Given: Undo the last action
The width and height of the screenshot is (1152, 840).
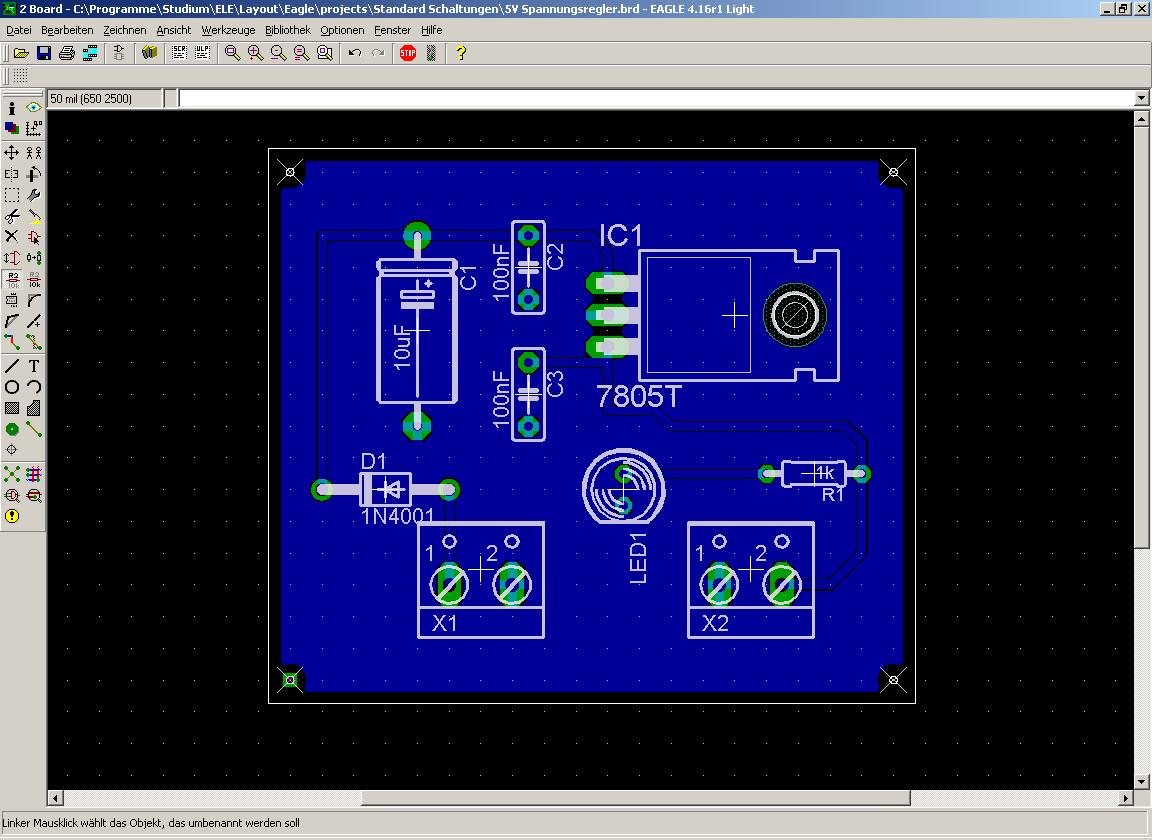Looking at the screenshot, I should (x=355, y=53).
